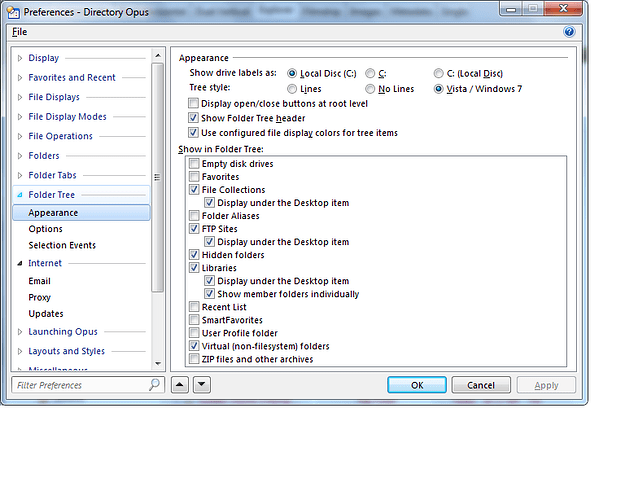Expand the Favorites and Recent category

(x=20, y=78)
